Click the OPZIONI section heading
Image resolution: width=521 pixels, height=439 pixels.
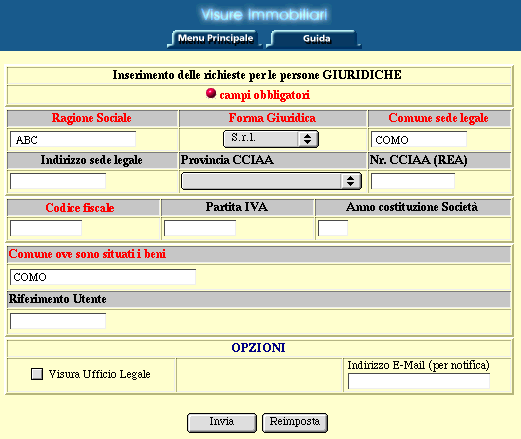(258, 348)
